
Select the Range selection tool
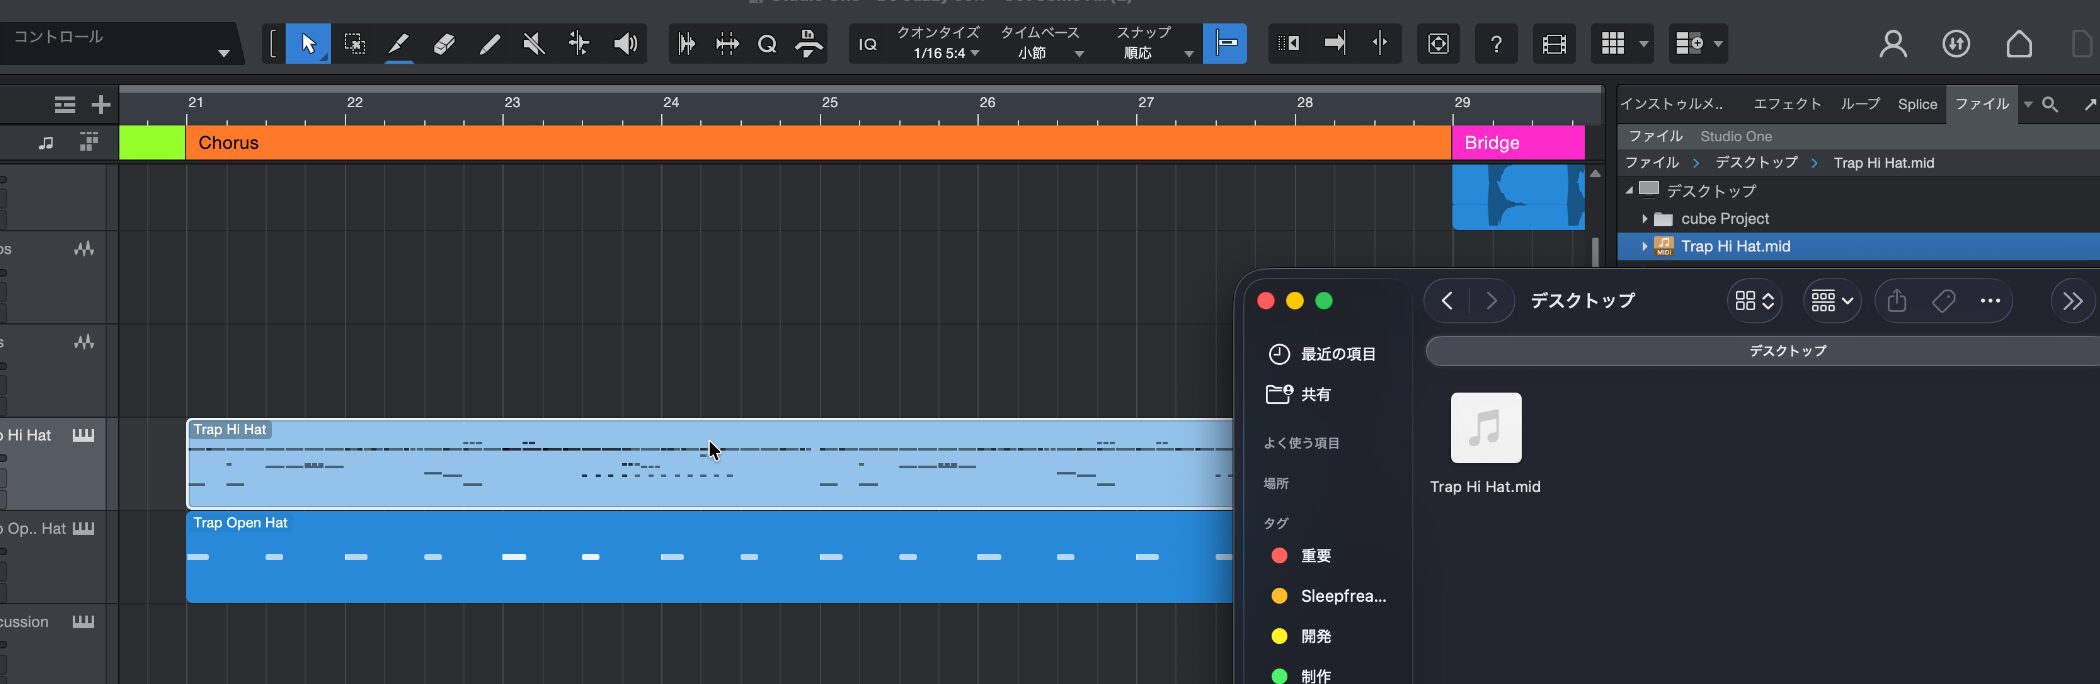354,44
